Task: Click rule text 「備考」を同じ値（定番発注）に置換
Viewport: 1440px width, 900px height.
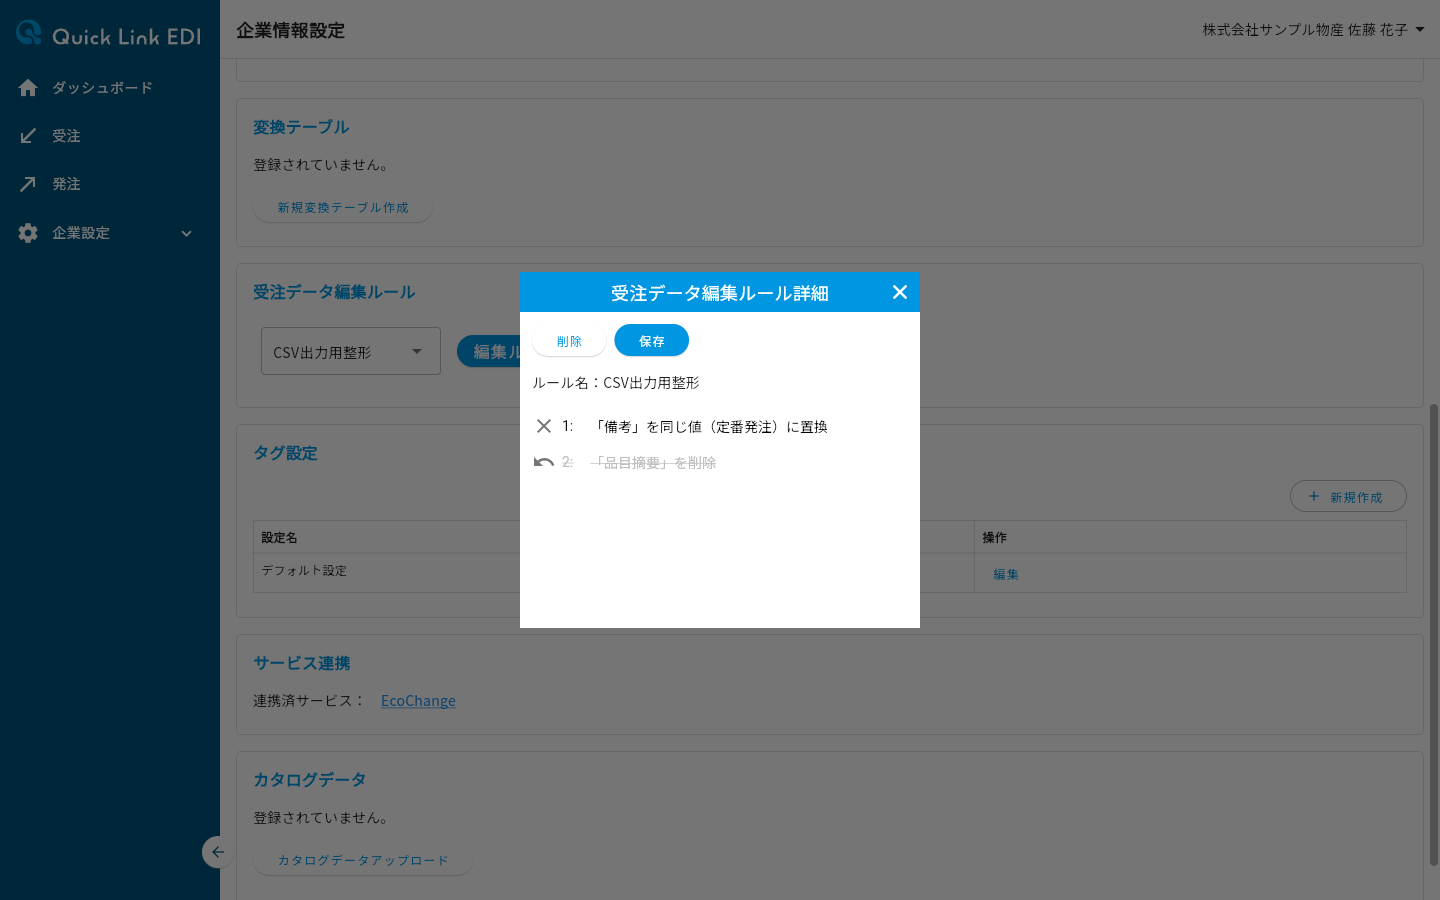Action: 710,427
